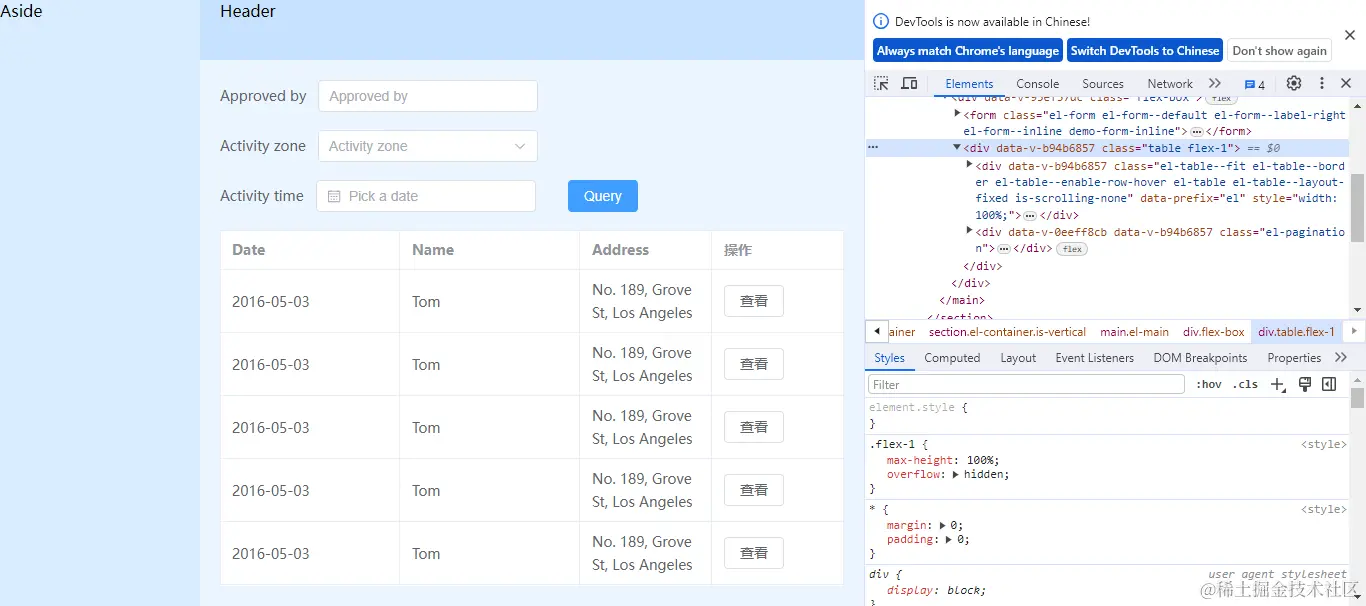Screen dimensions: 1366x606
Task: Open the Properties pane tab
Action: tap(1294, 358)
